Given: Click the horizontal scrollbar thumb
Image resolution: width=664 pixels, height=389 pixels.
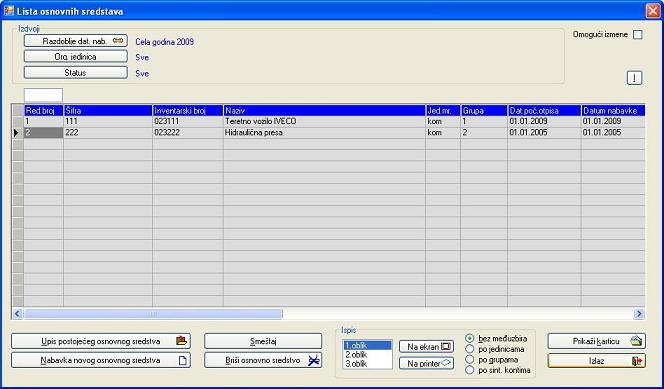Looking at the screenshot, I should click(153, 314).
